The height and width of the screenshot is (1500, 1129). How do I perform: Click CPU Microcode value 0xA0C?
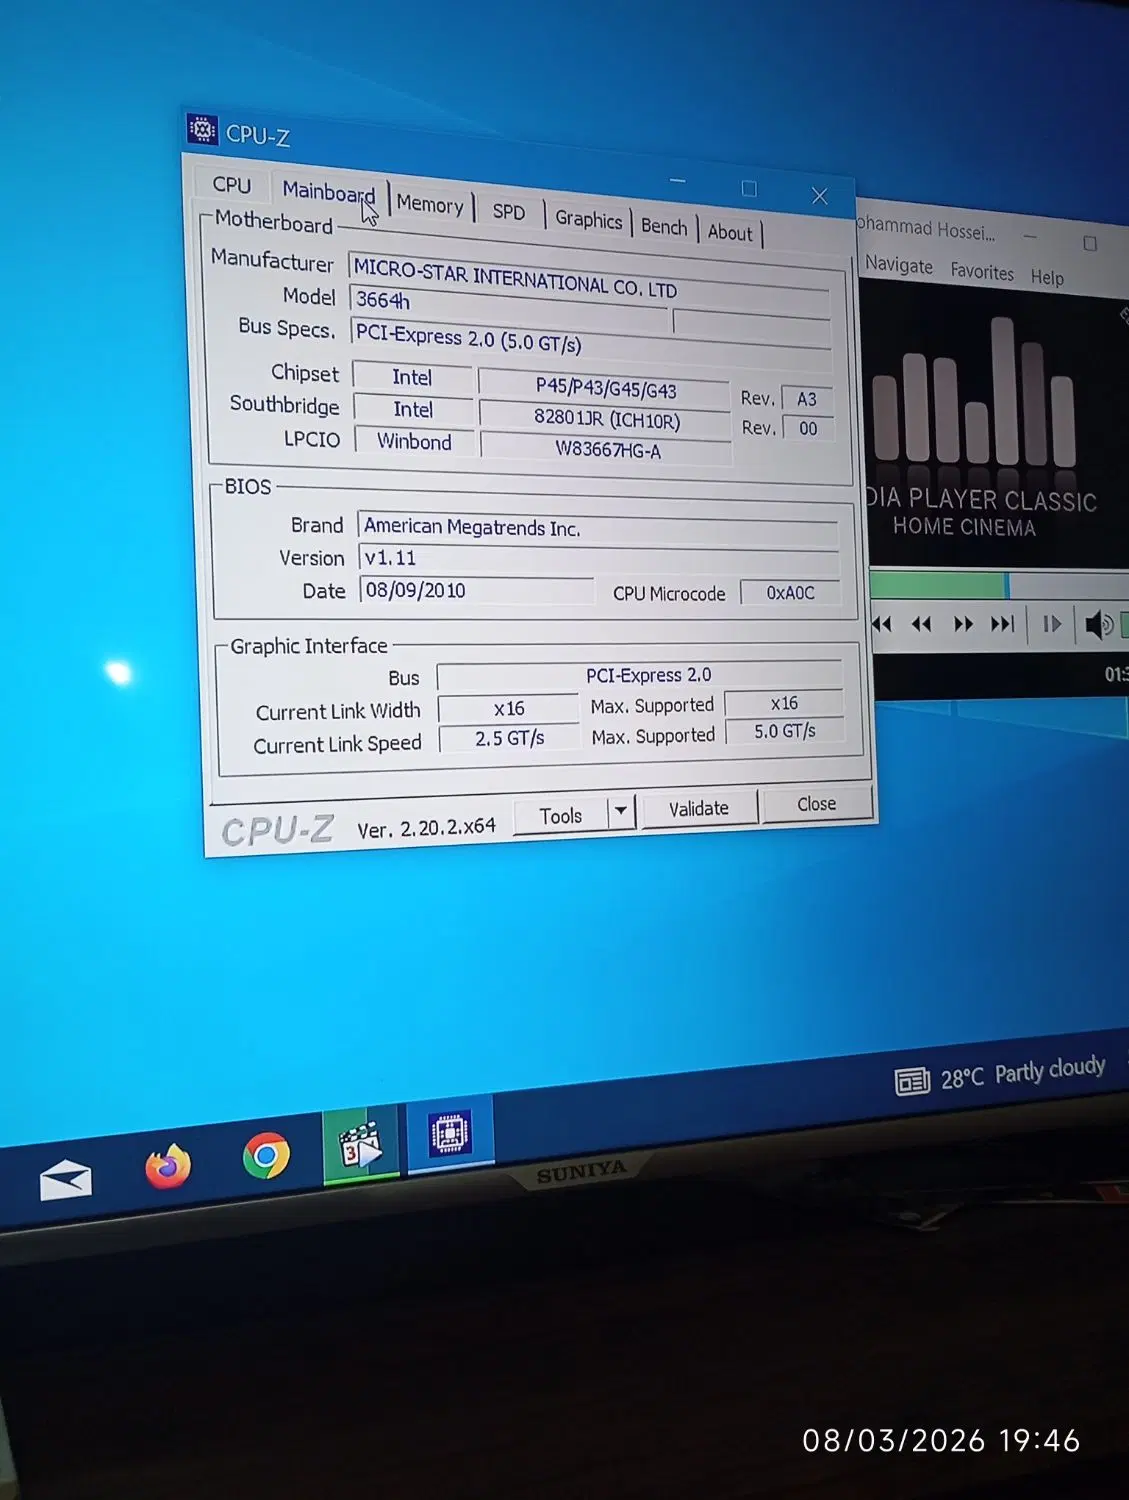point(790,593)
